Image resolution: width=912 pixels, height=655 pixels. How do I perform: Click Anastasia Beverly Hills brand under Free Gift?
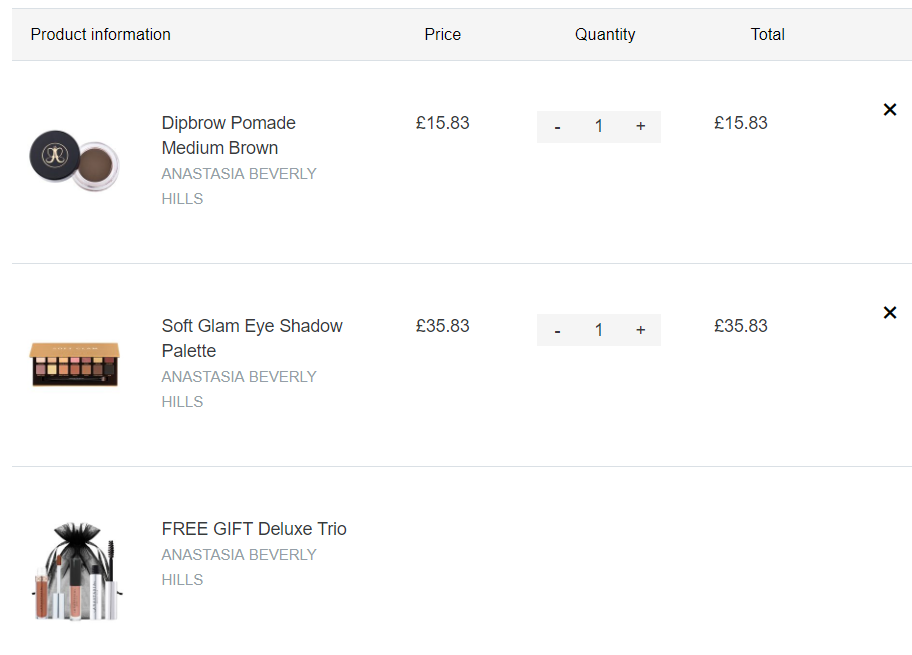pyautogui.click(x=239, y=567)
